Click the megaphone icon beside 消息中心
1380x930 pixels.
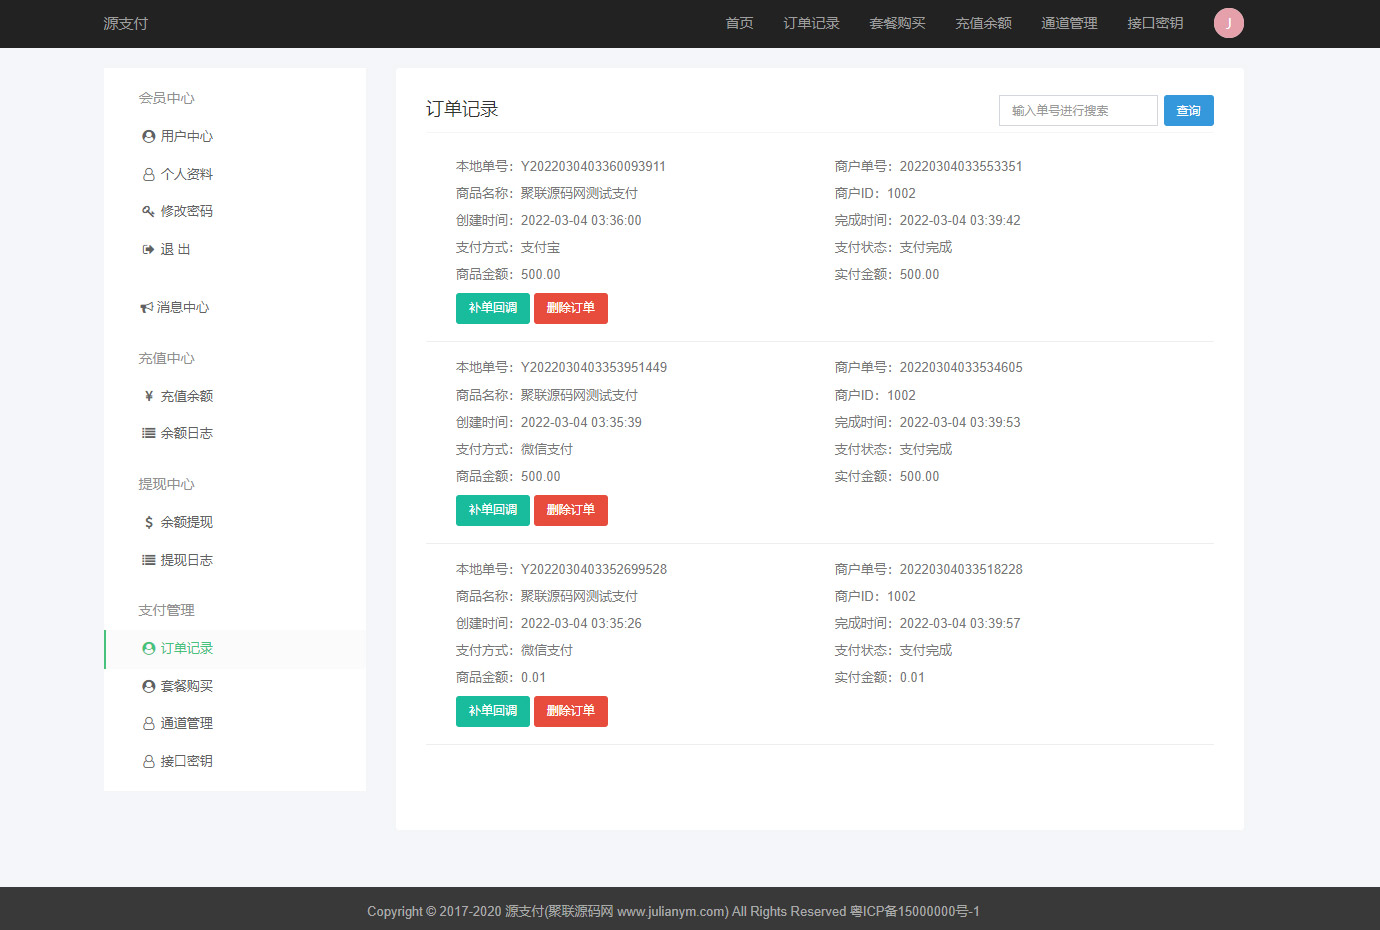click(146, 308)
